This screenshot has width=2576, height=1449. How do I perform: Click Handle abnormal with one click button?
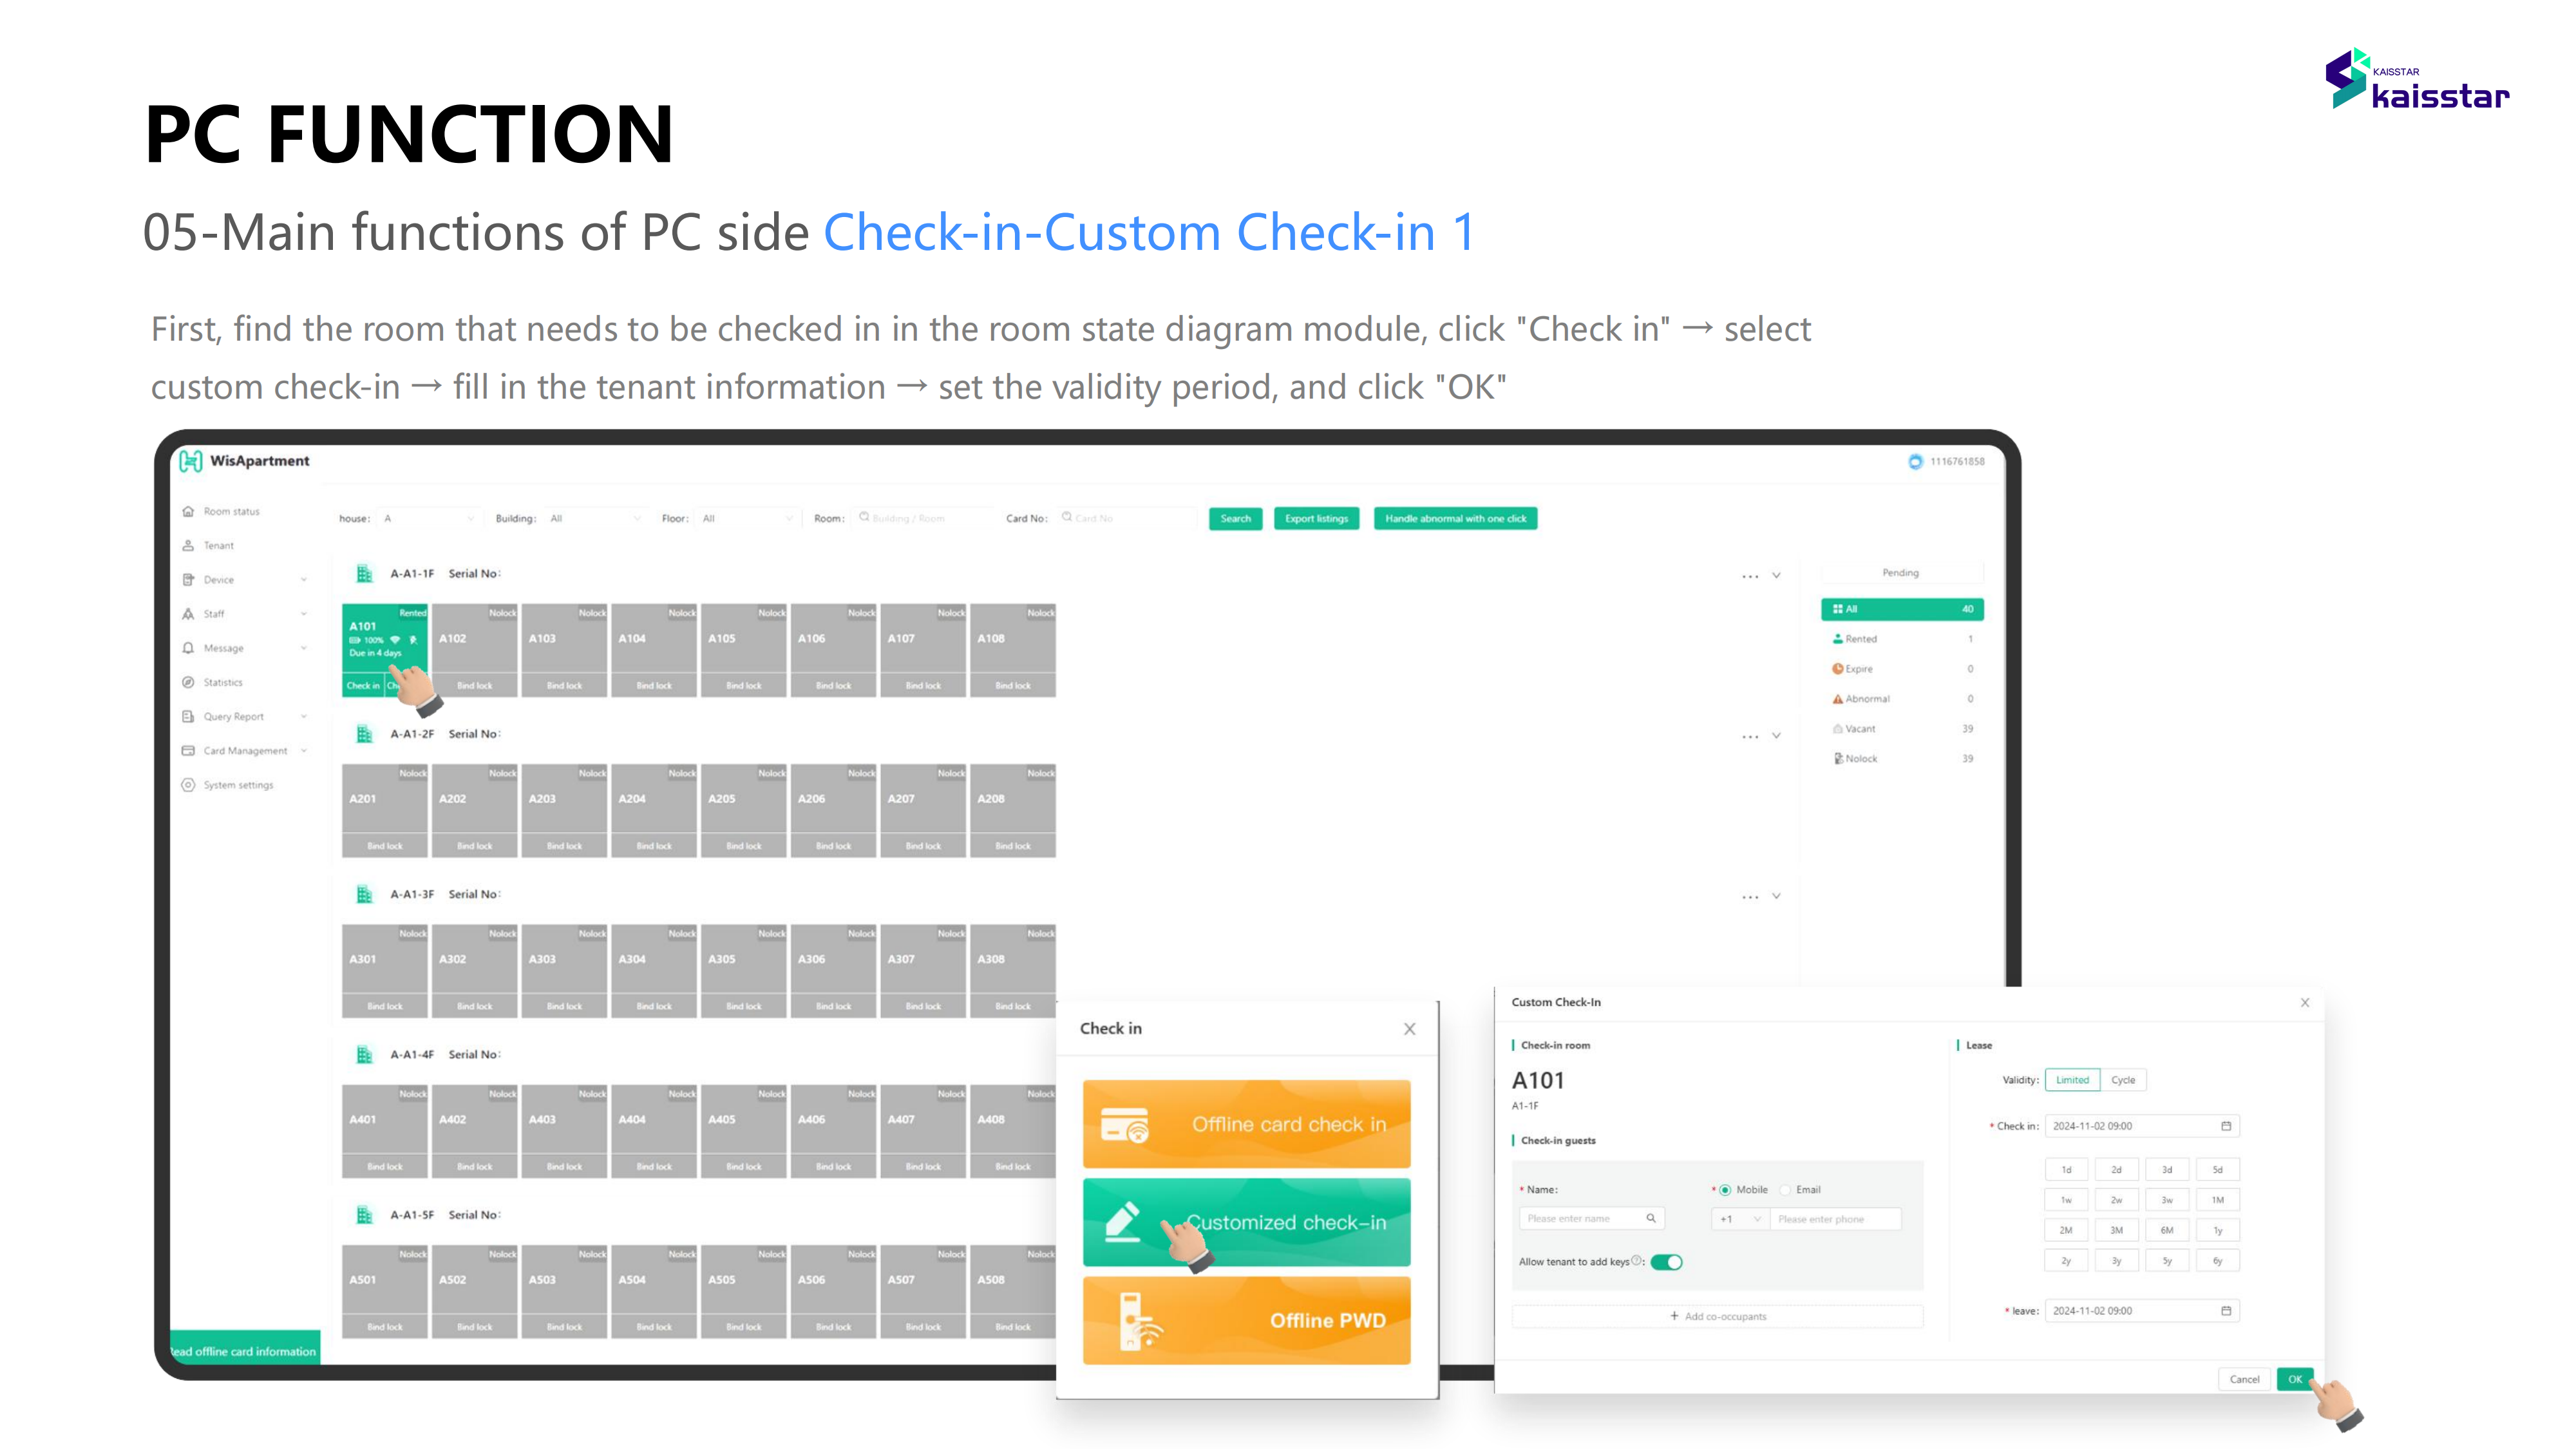pyautogui.click(x=1455, y=518)
